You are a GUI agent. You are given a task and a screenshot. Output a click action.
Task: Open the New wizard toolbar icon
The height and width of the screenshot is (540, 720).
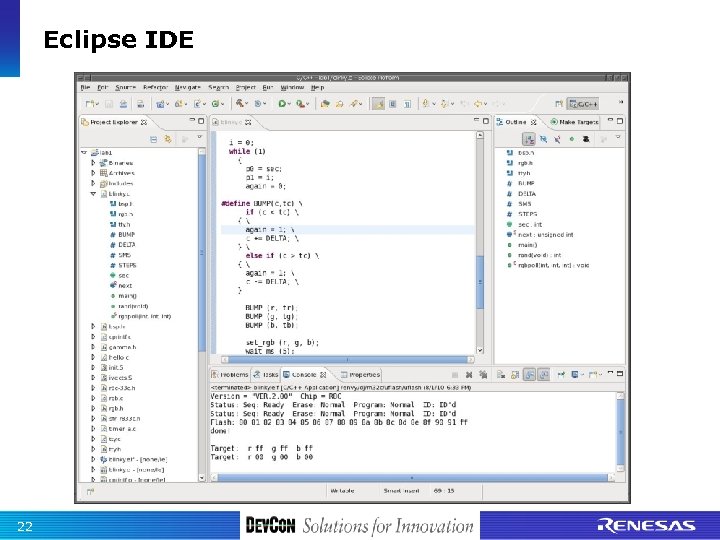[90, 104]
